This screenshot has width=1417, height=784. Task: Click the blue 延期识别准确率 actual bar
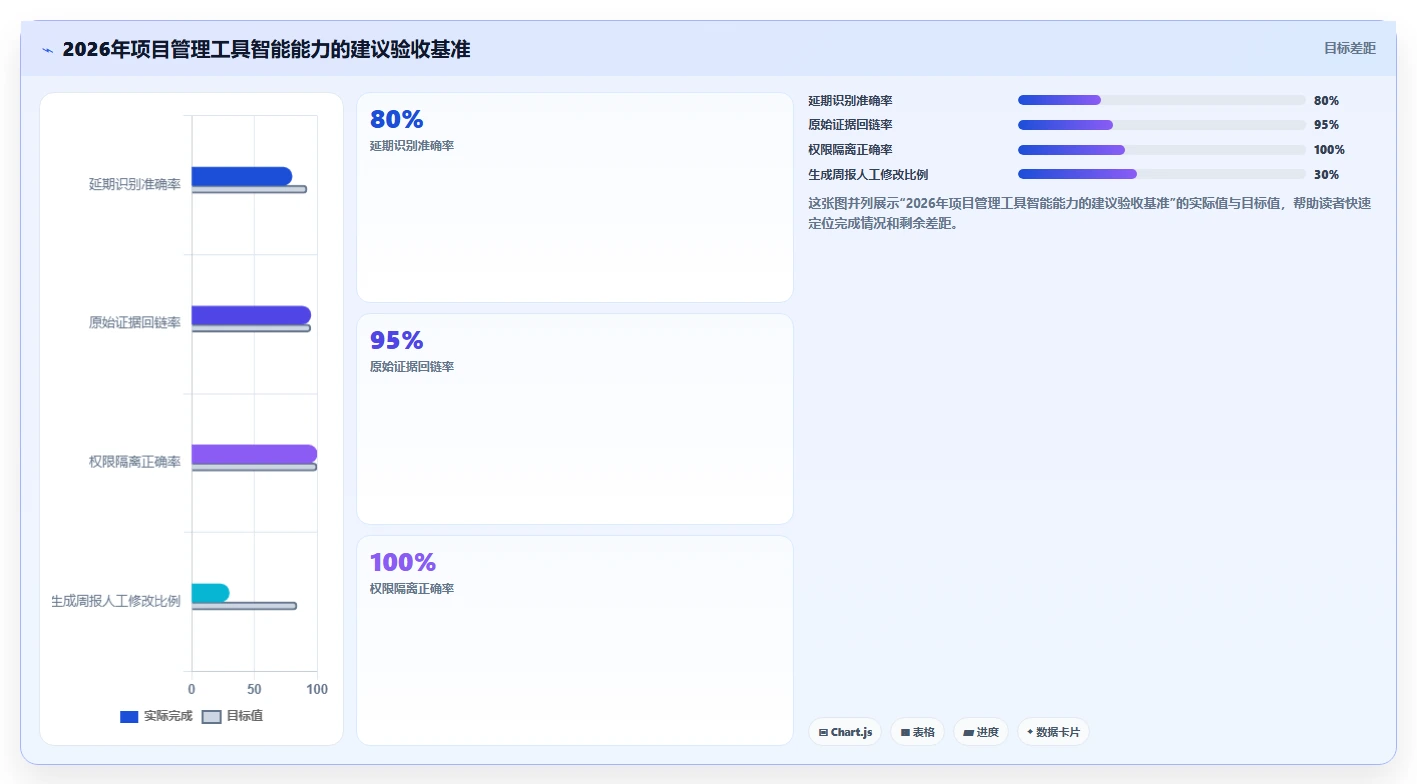pyautogui.click(x=242, y=176)
